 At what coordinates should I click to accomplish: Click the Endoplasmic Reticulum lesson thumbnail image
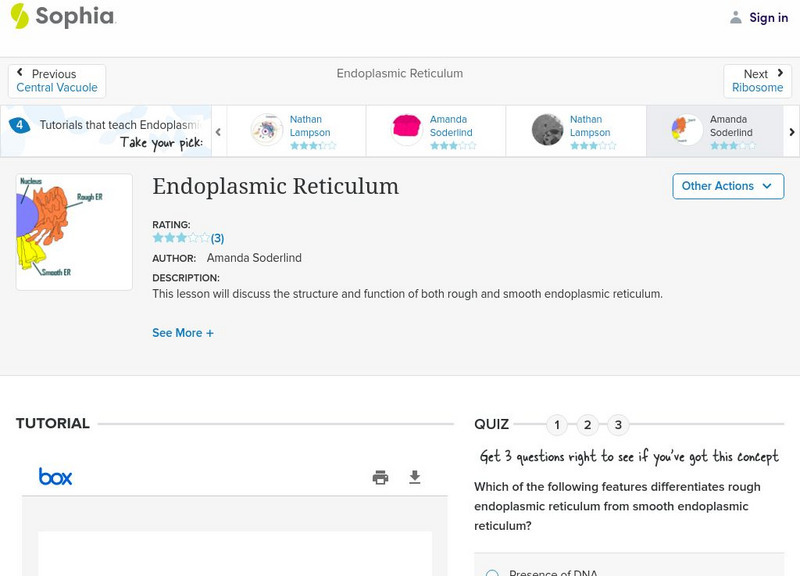click(74, 229)
